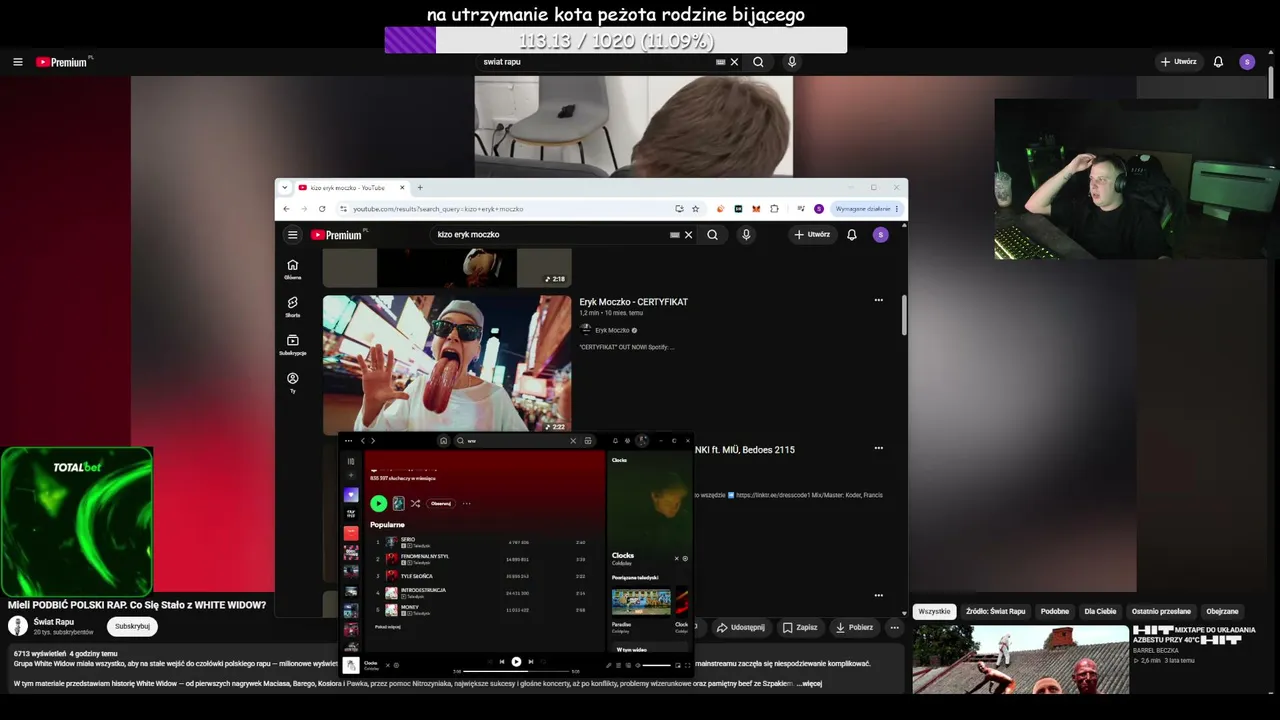
Task: Open the Chrome extensions puzzle menu
Action: coord(774,209)
